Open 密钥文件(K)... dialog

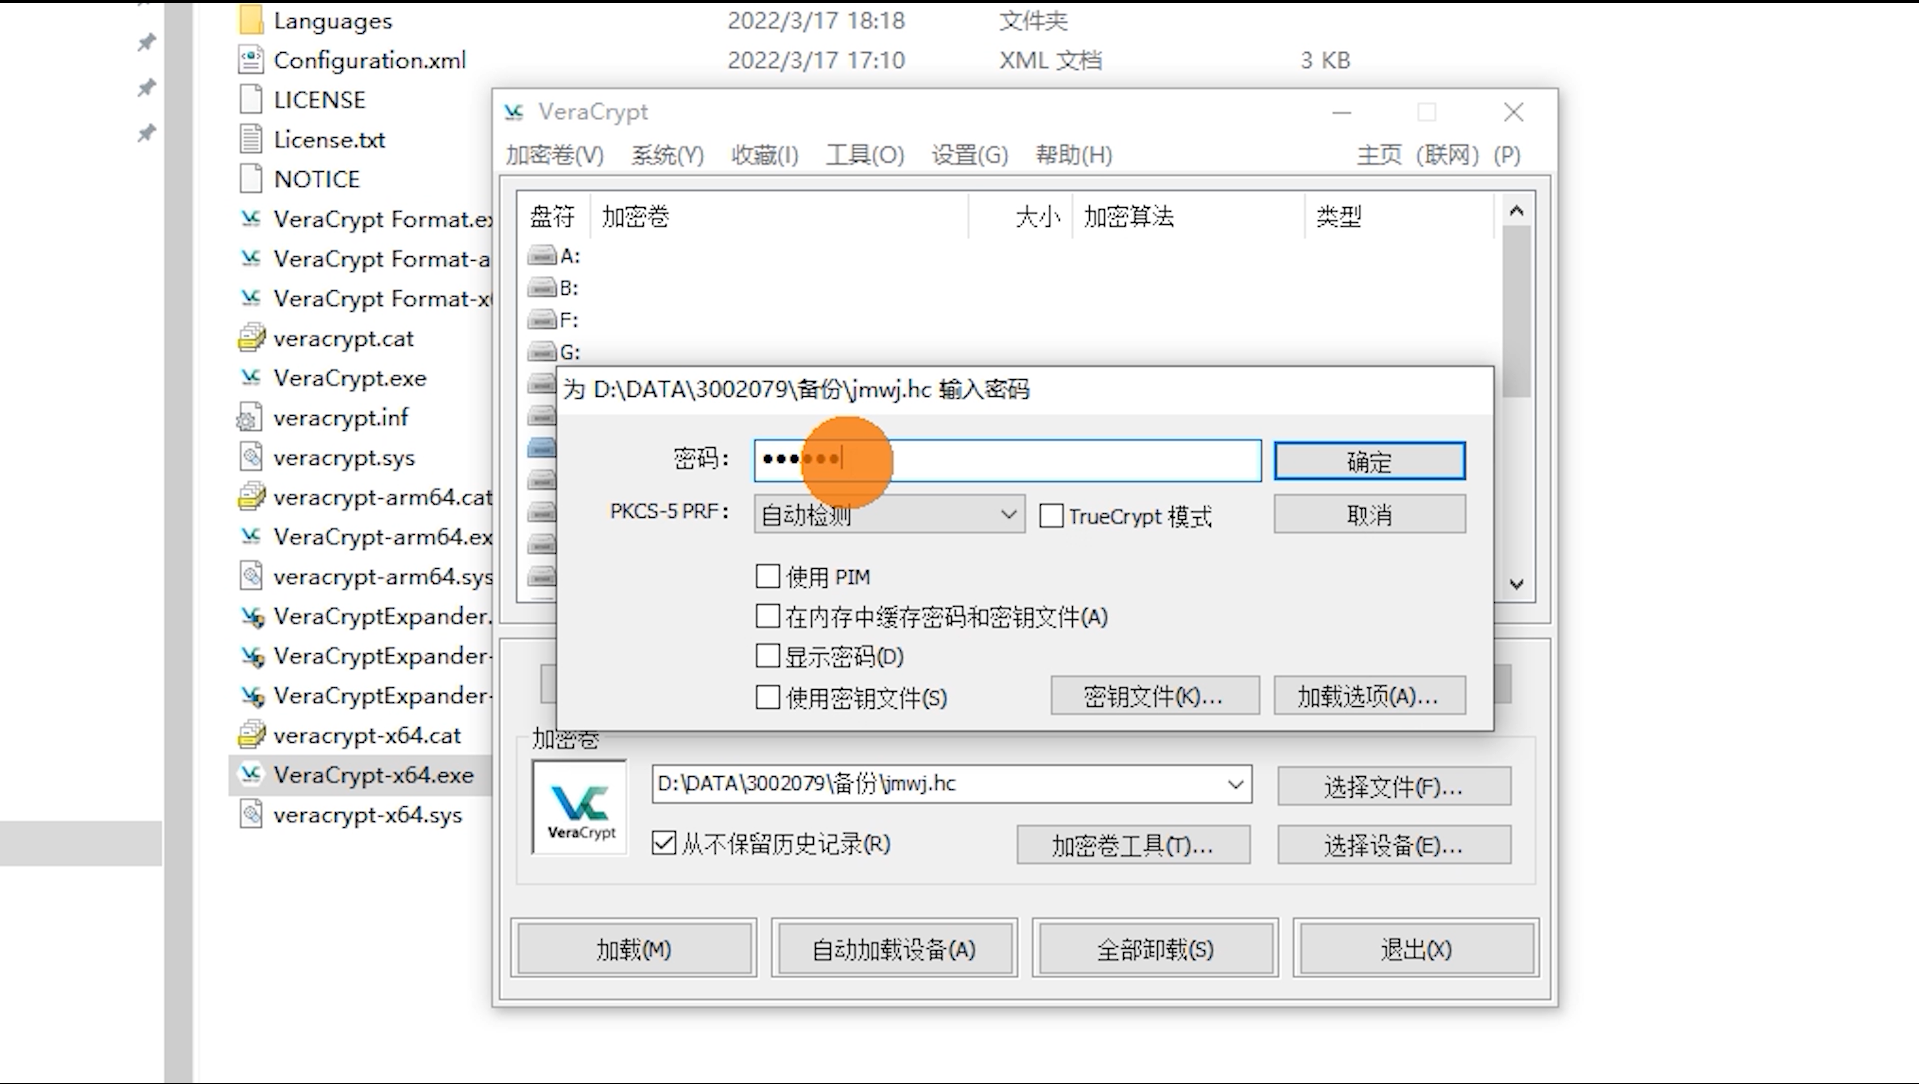pos(1154,696)
